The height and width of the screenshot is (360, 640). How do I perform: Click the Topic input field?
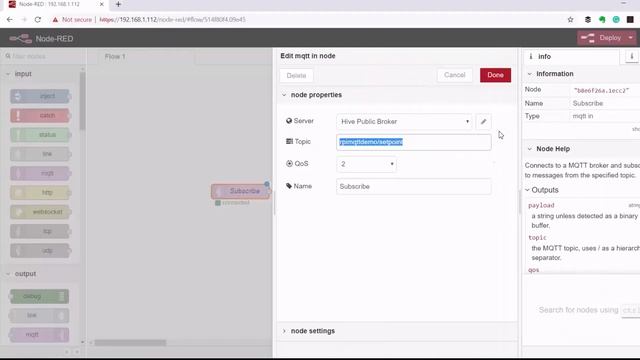413,142
